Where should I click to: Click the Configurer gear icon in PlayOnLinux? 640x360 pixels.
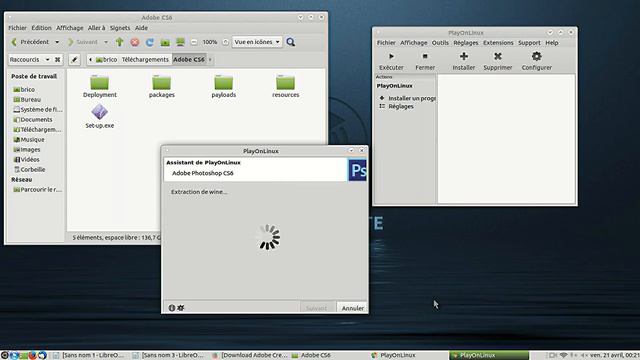coord(536,56)
